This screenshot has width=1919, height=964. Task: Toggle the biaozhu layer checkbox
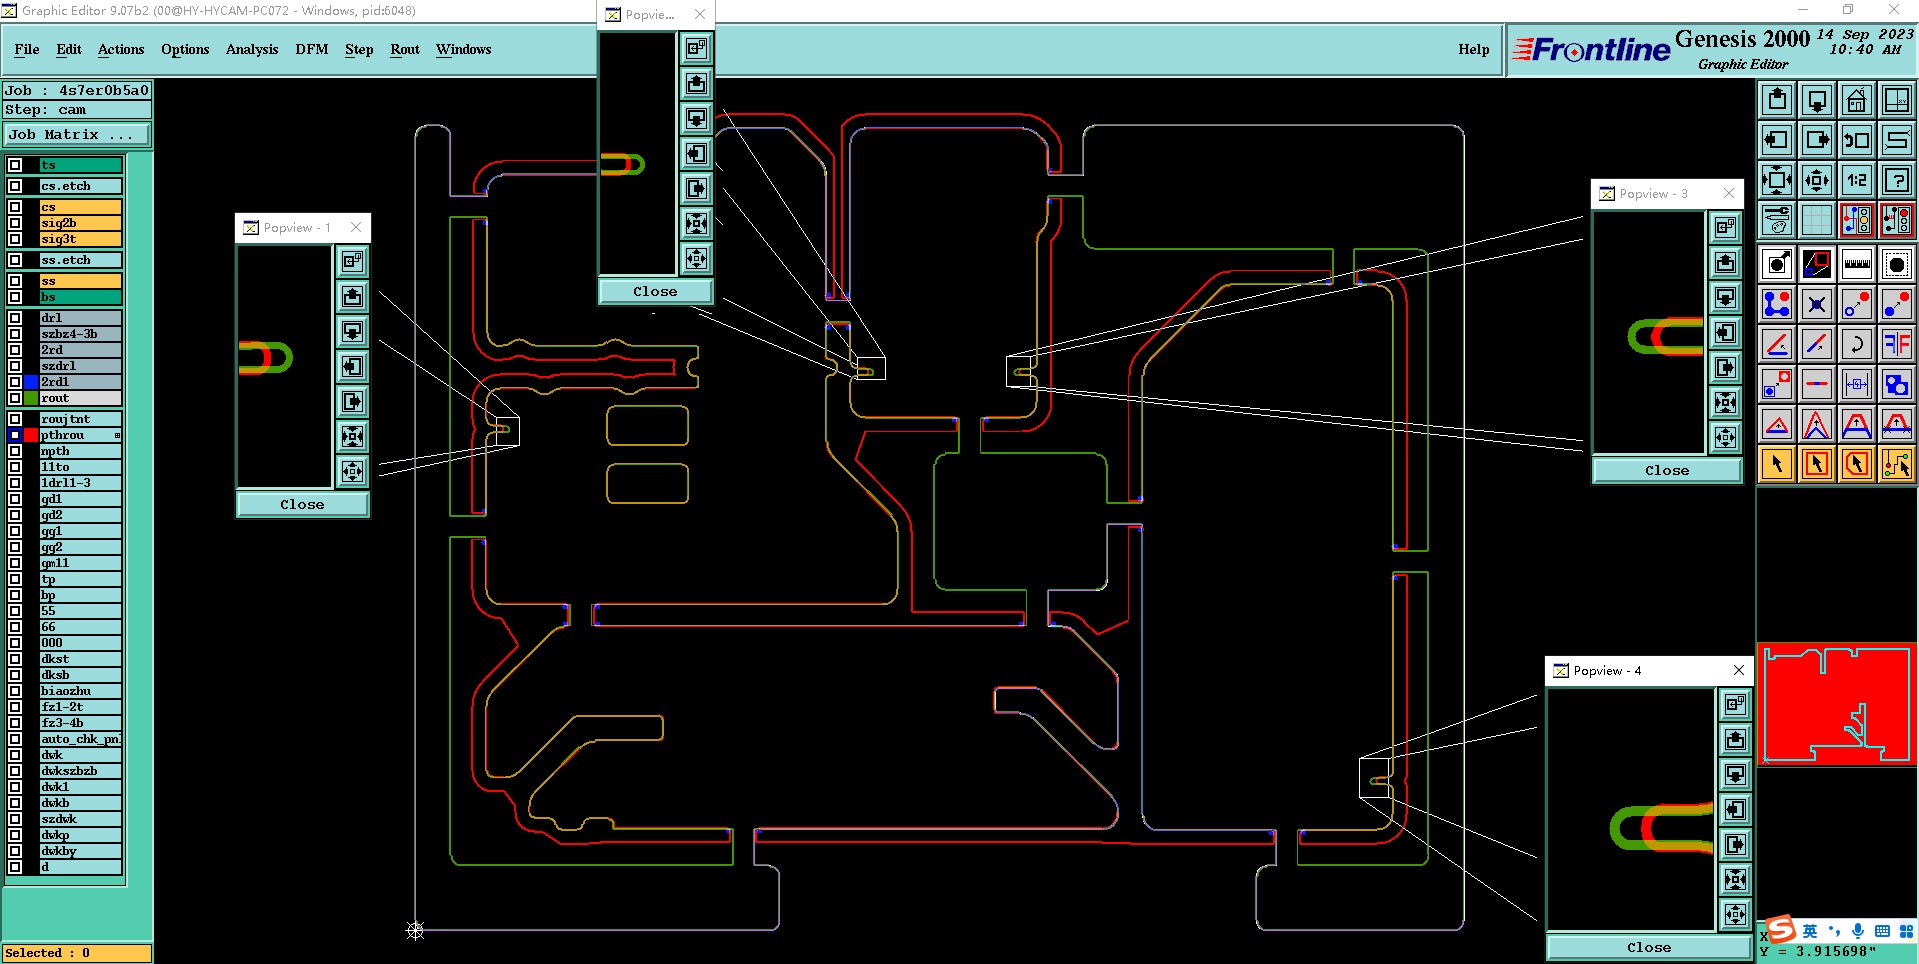tap(15, 691)
